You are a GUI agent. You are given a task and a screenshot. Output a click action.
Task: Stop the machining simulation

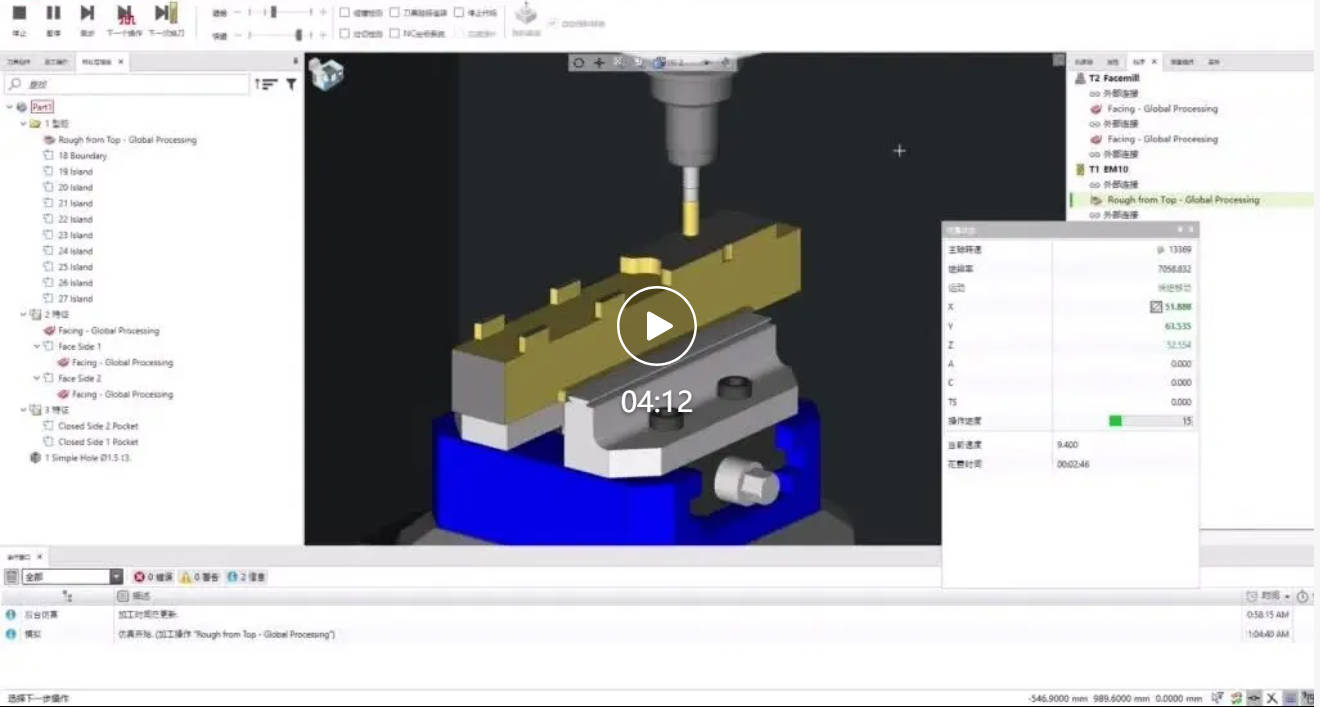20,14
